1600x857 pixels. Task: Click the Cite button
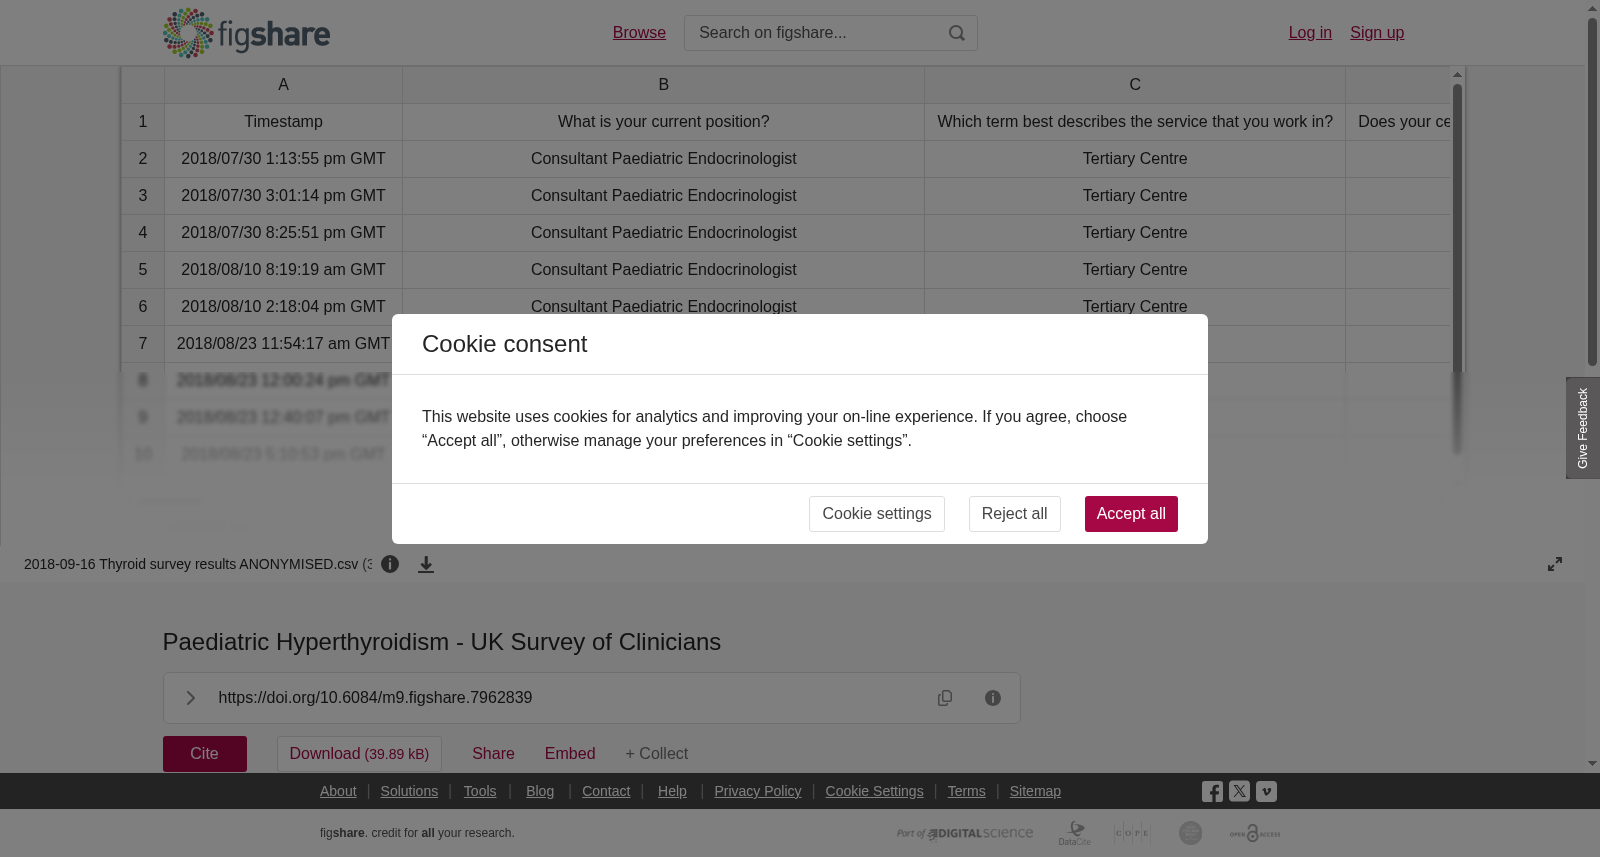point(205,754)
